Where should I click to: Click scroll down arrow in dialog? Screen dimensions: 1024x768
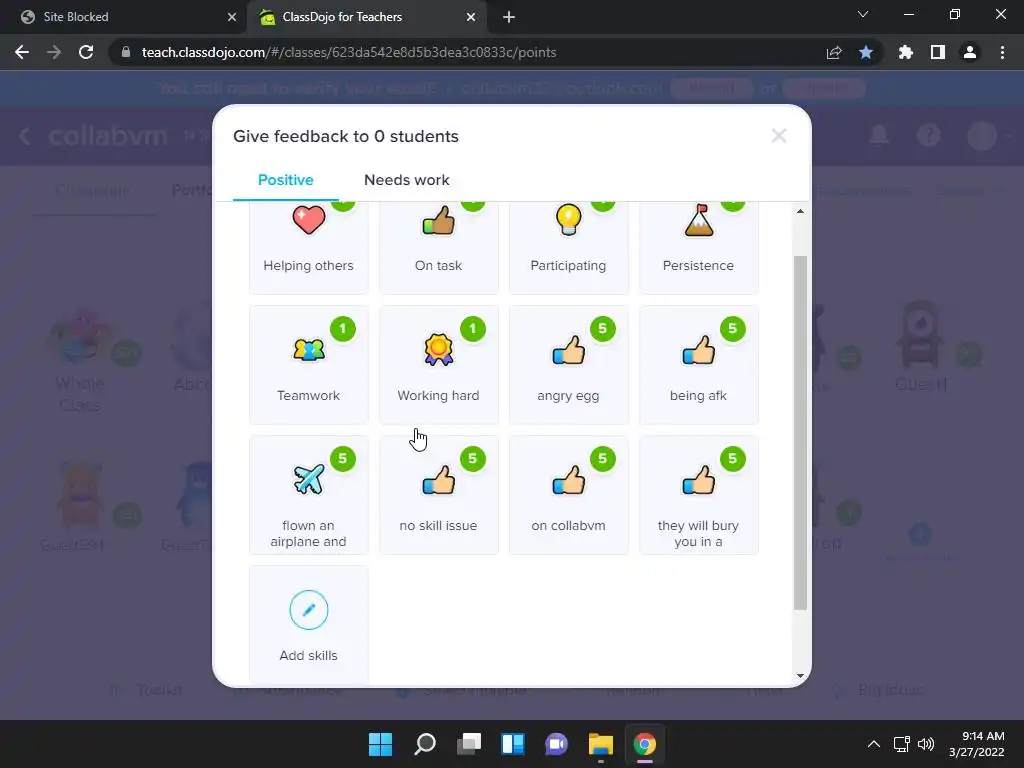(800, 676)
